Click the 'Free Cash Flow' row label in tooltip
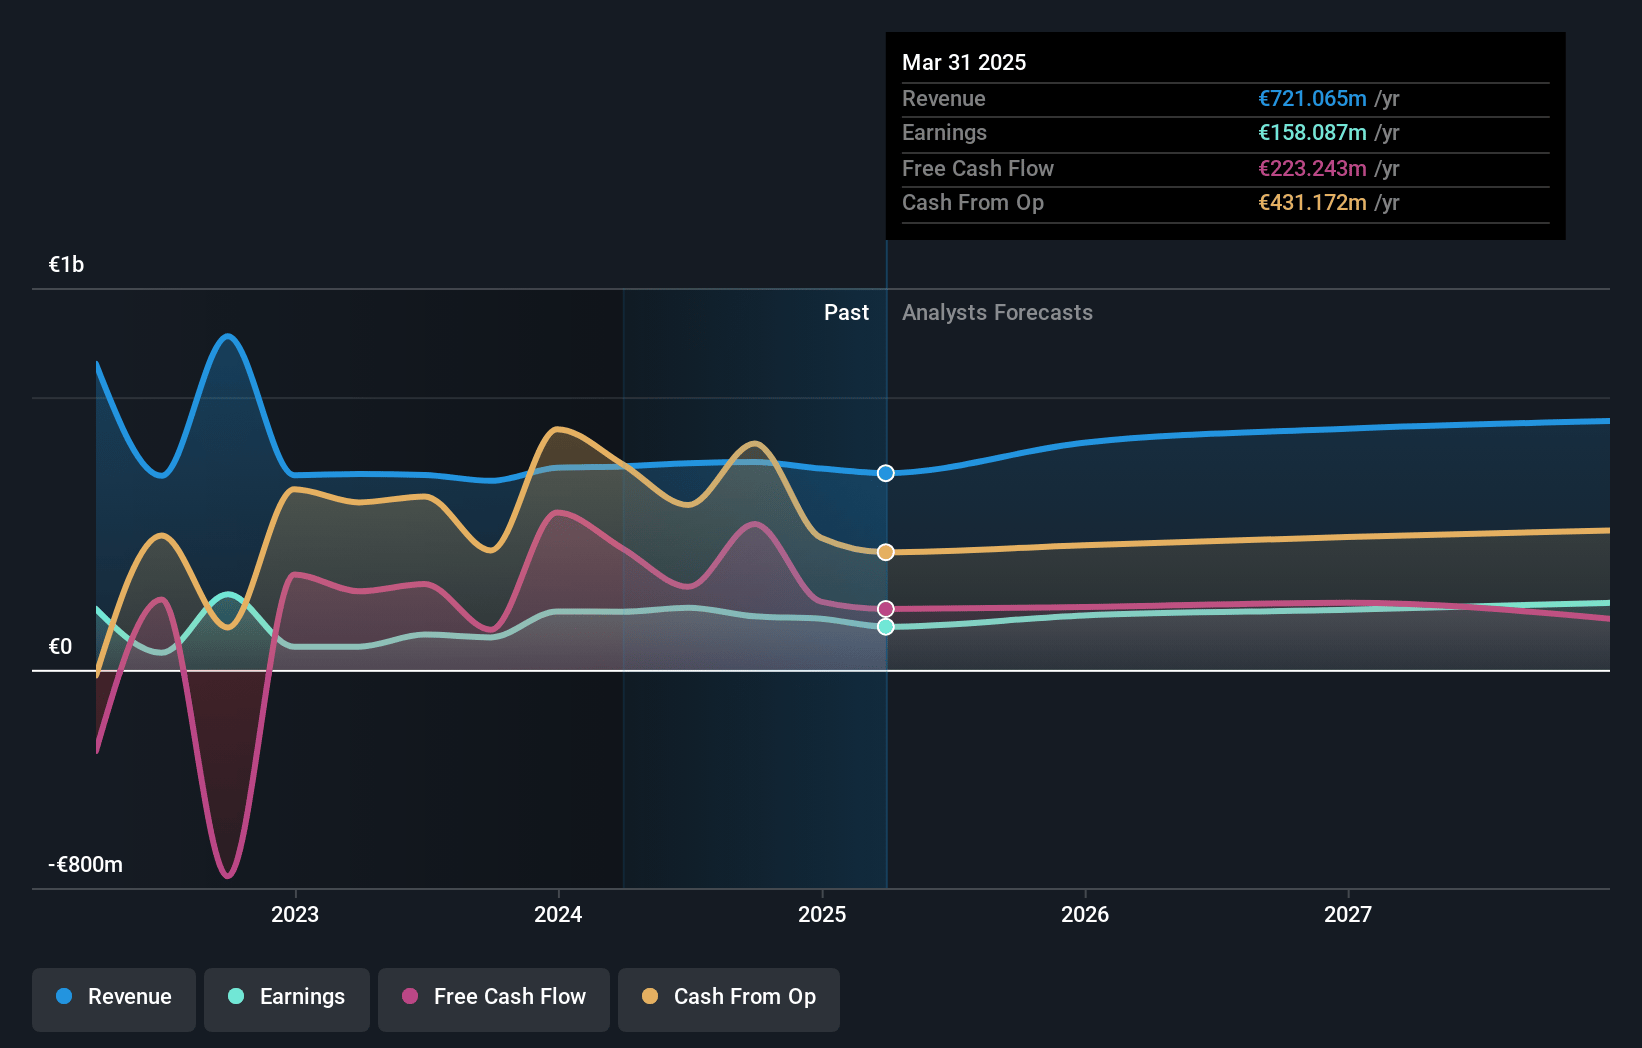This screenshot has height=1048, width=1642. [x=978, y=168]
